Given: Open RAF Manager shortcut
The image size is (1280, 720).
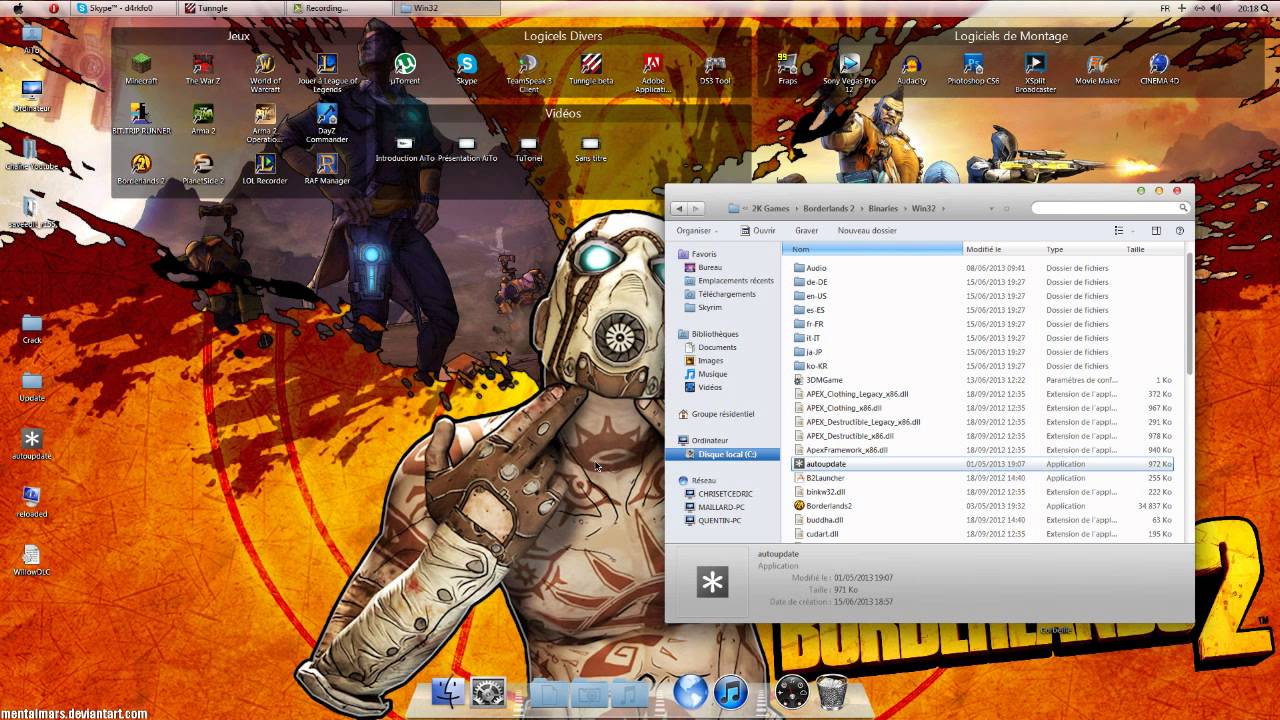Looking at the screenshot, I should pyautogui.click(x=327, y=168).
